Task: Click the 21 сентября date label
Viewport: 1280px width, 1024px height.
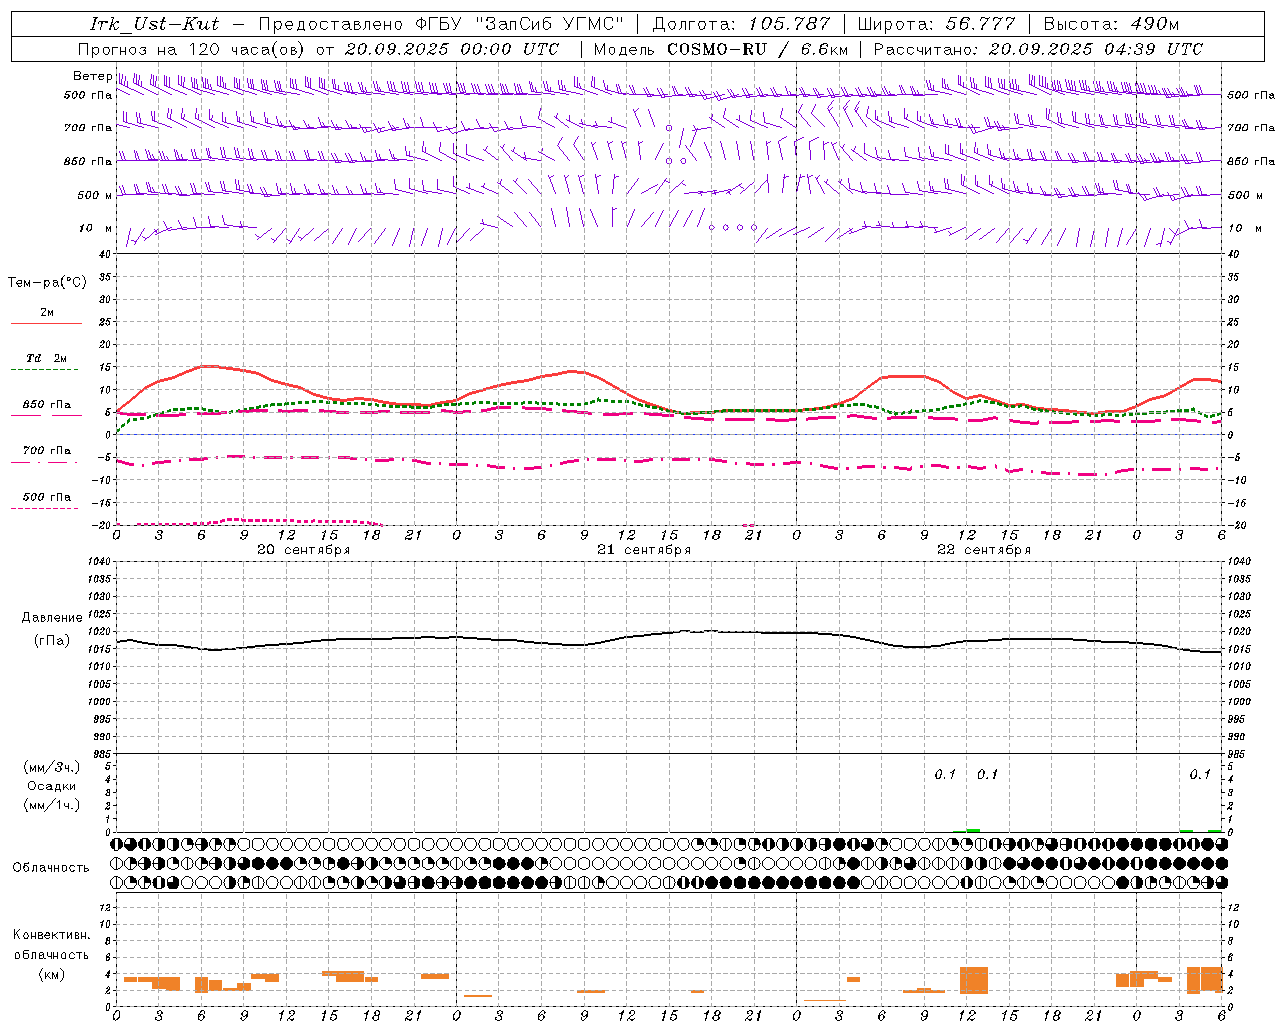Action: point(644,549)
